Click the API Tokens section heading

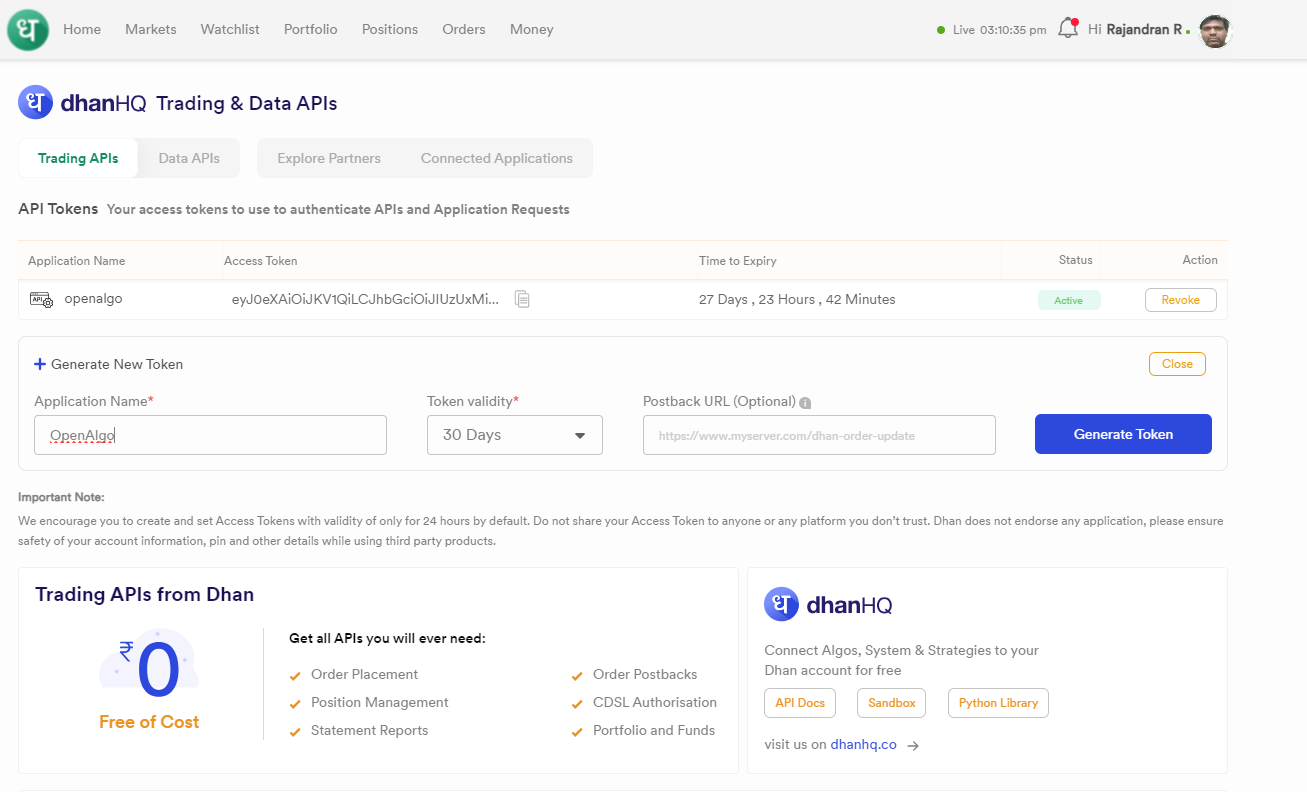pos(58,209)
